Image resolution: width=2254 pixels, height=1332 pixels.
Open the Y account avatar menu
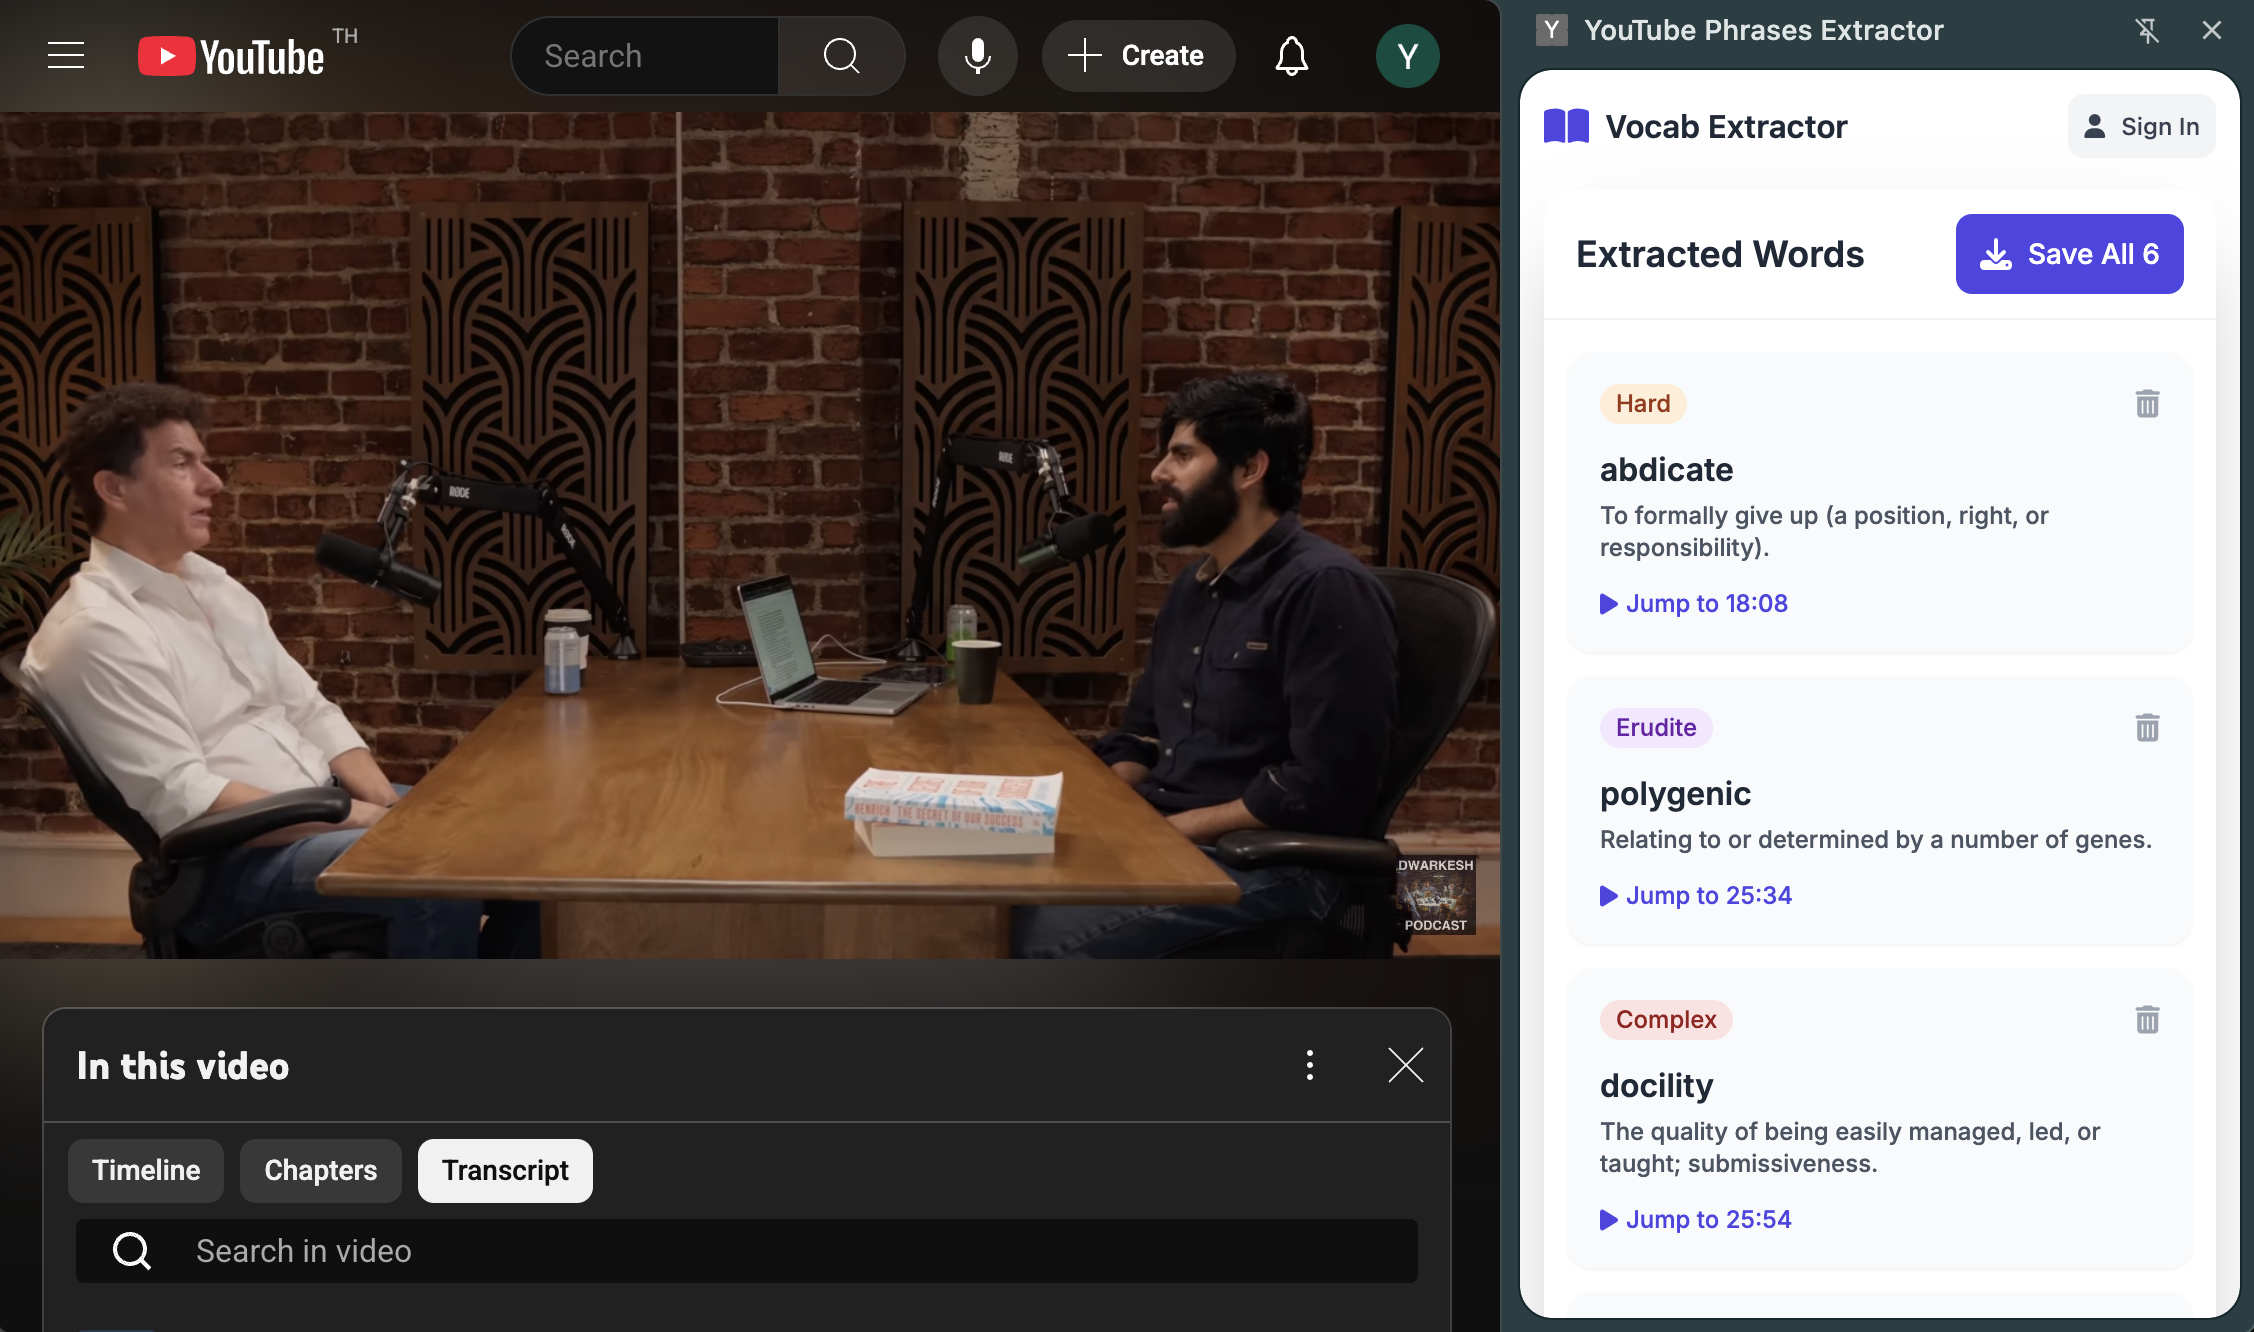click(1407, 56)
